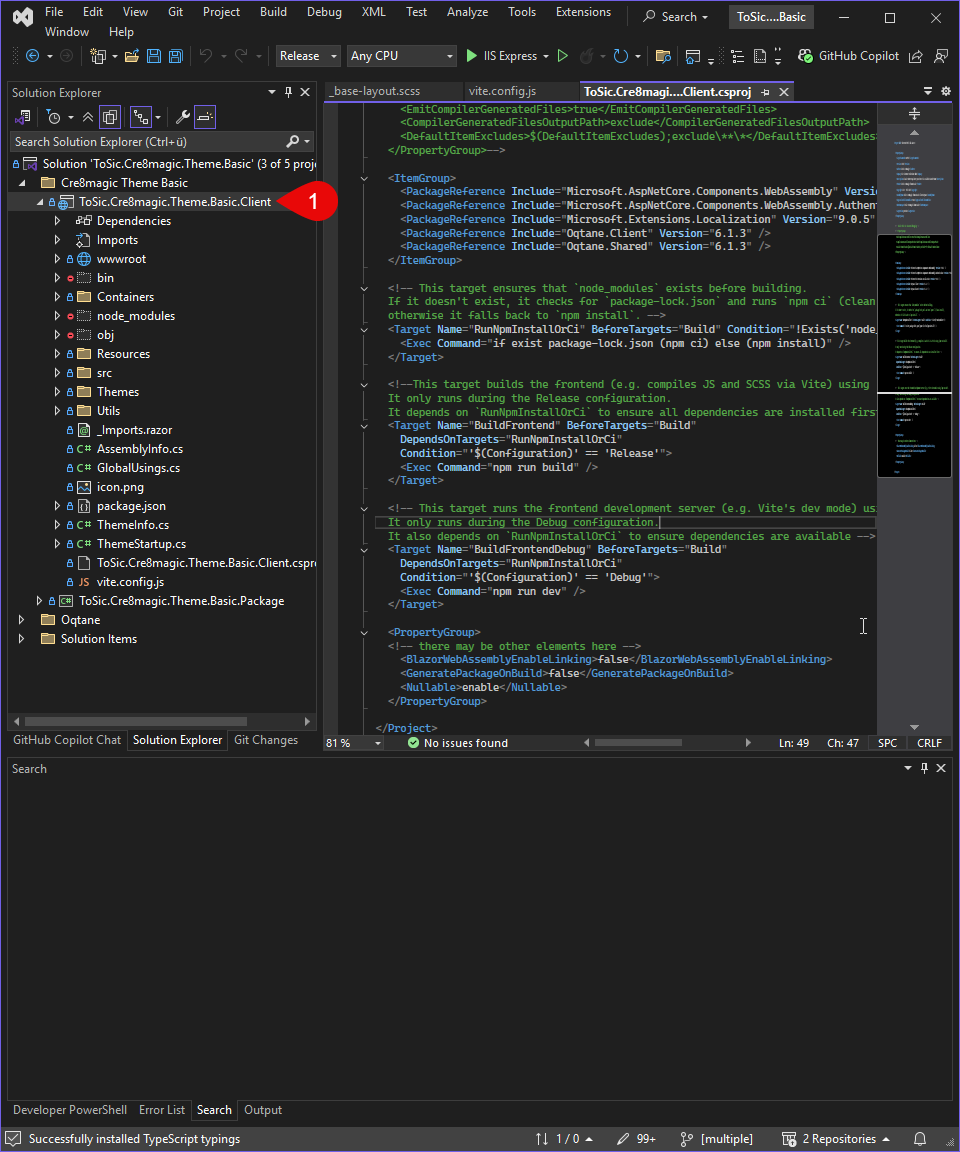Viewport: 960px width, 1152px height.
Task: Expand the Oqtane solution folder
Action: [21, 619]
